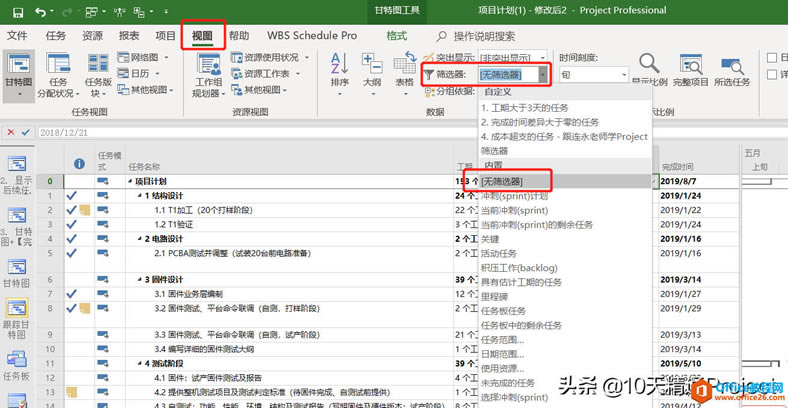Click the Selected Tasks (所选任务) zoom button
Viewport: 788px width, 408px height.
coord(732,70)
